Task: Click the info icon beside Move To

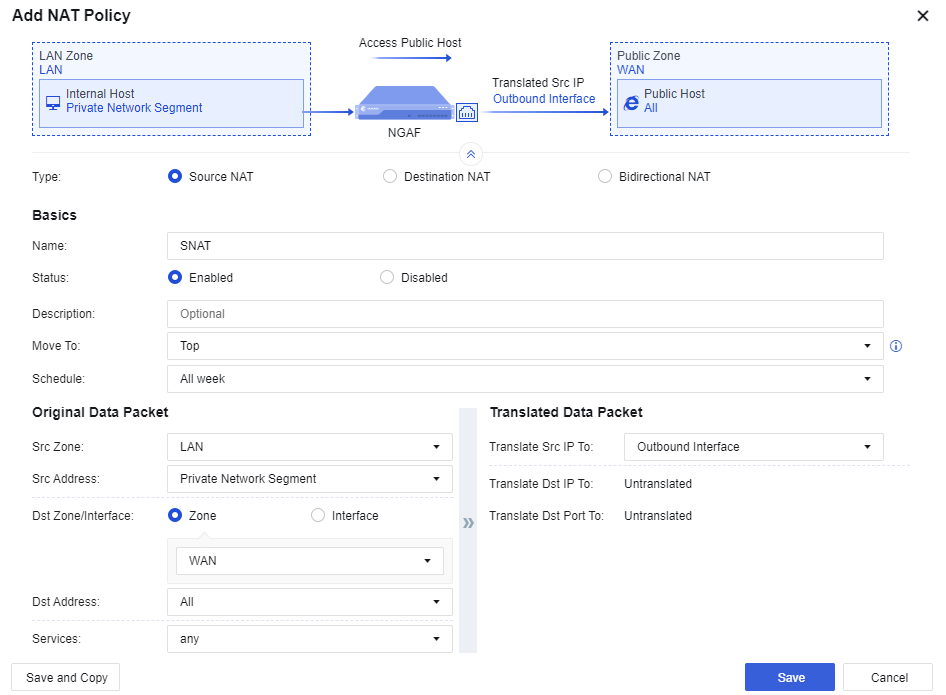Action: point(896,346)
